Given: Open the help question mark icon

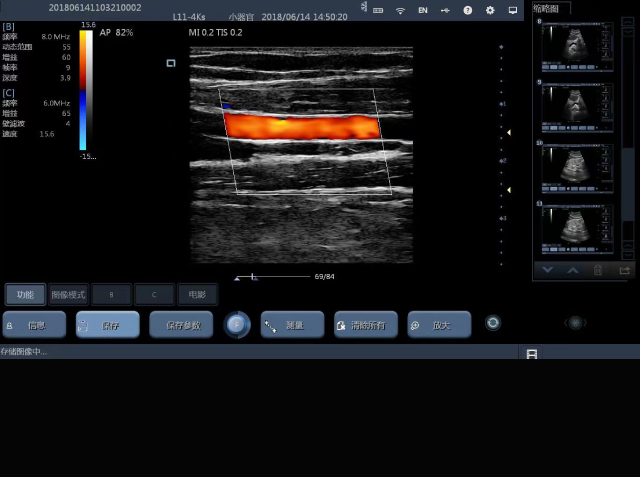Looking at the screenshot, I should pos(468,10).
